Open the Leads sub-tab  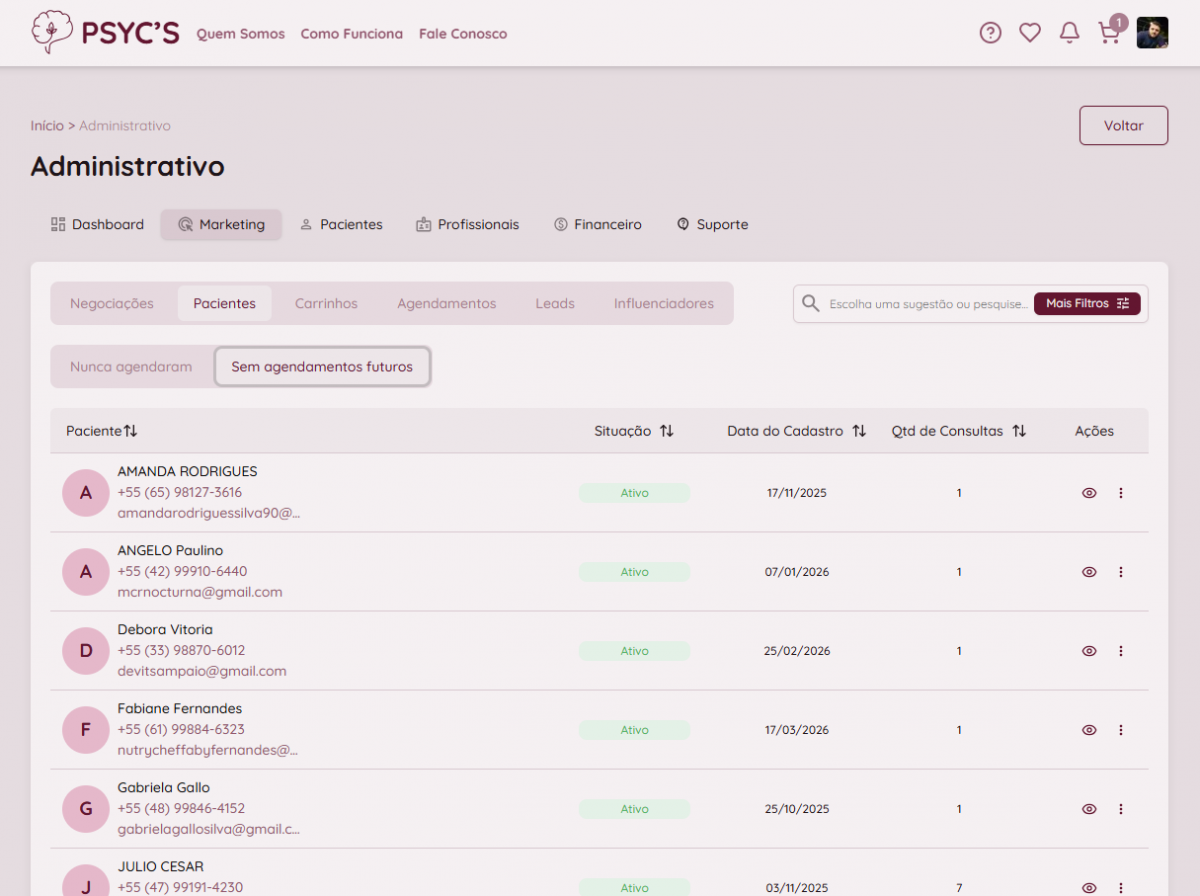[555, 304]
